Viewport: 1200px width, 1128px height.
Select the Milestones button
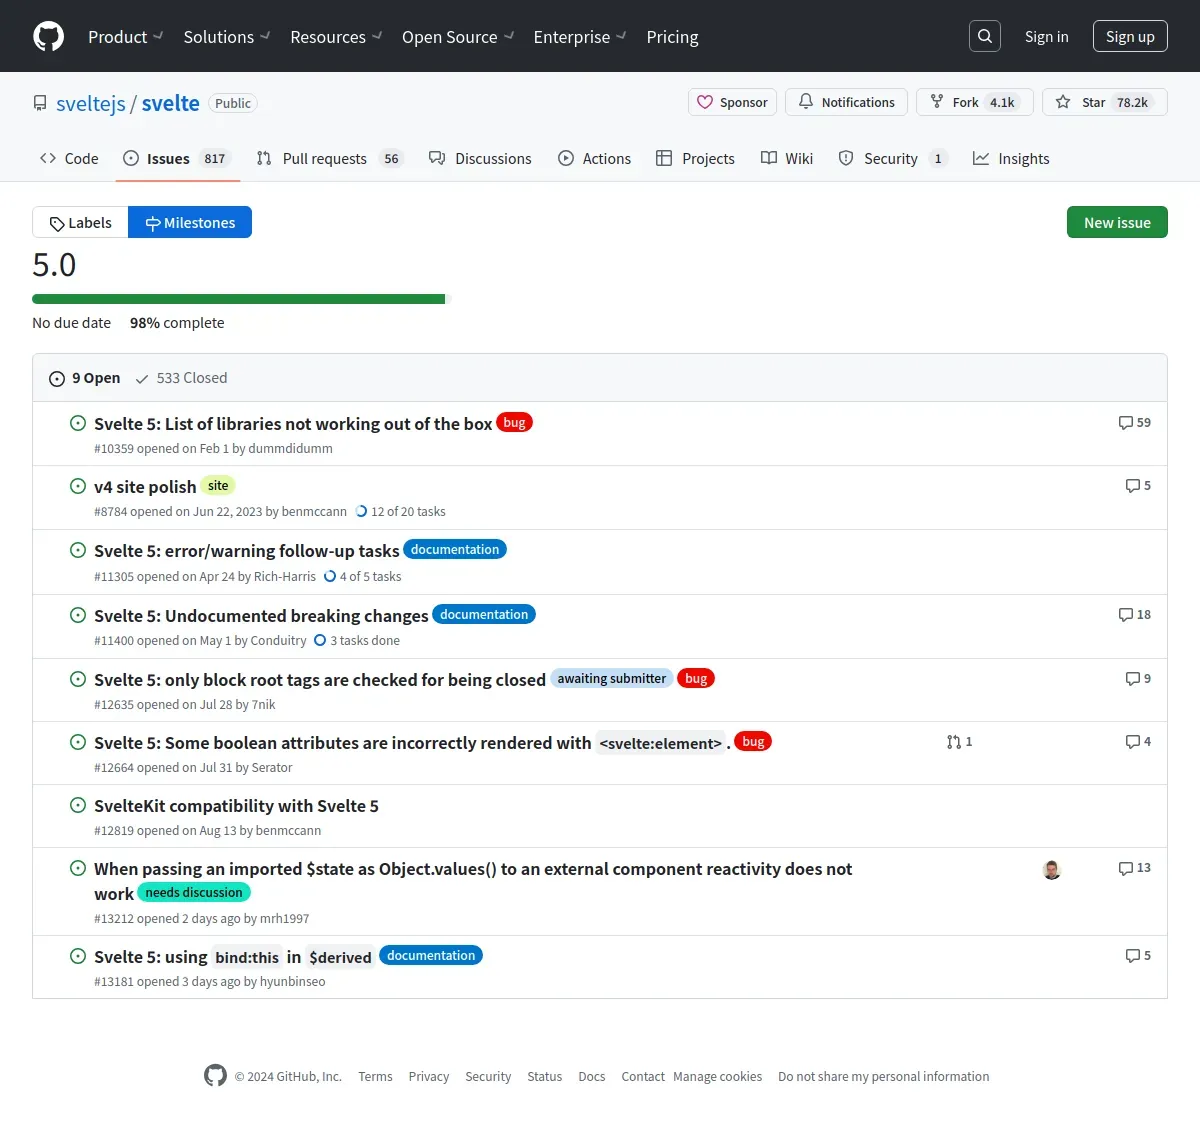(190, 222)
